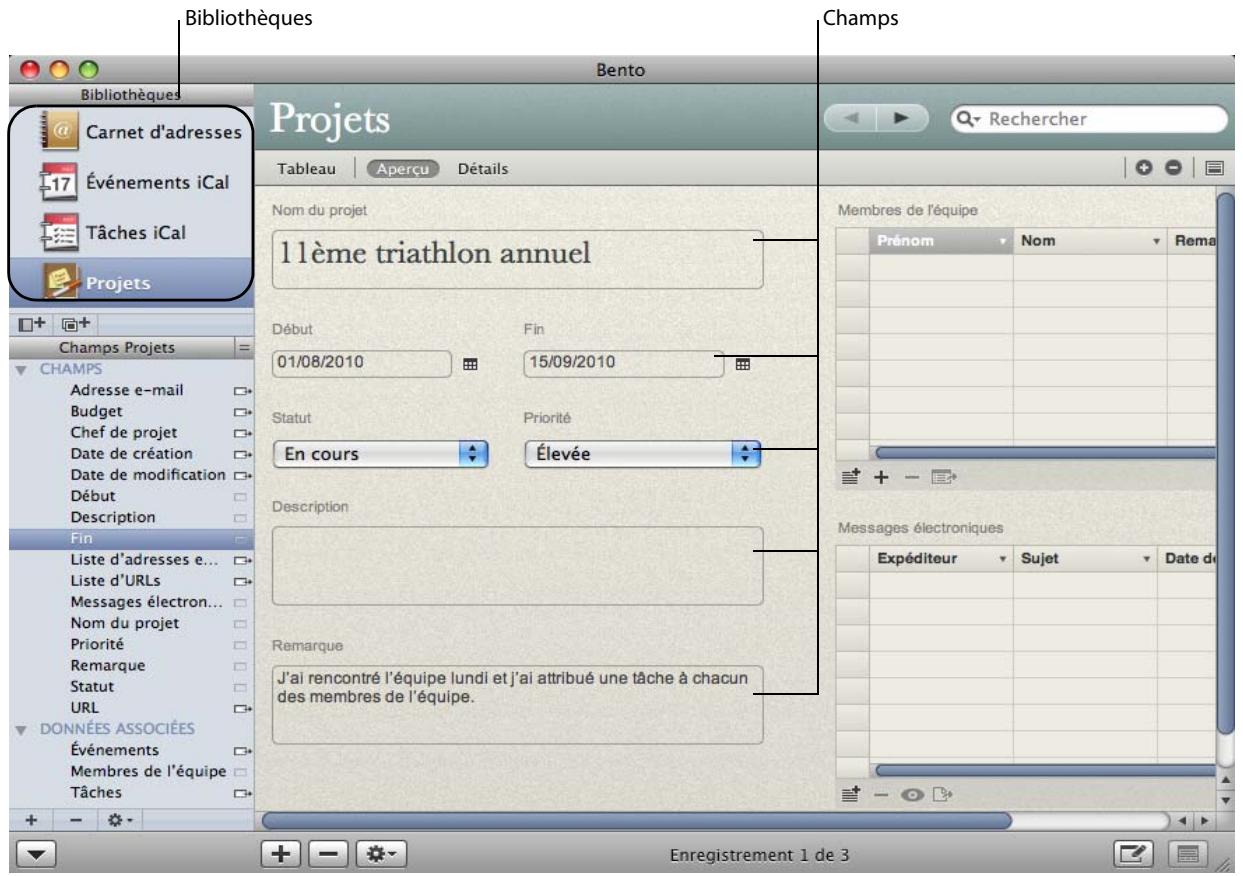The width and height of the screenshot is (1243, 876).
Task: Delete the record with bottom minus button
Action: (x=329, y=853)
